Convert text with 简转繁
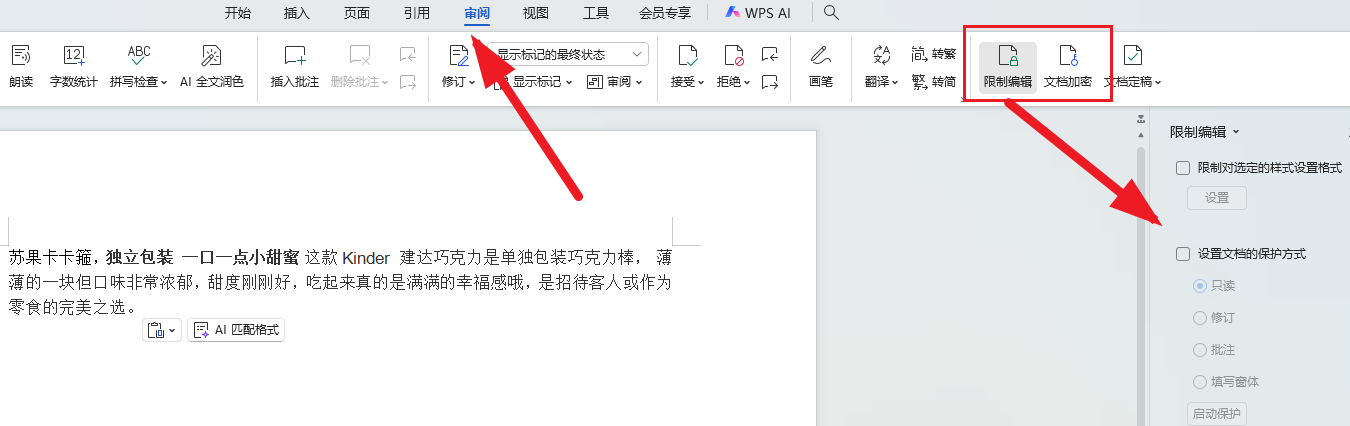The width and height of the screenshot is (1350, 426). pos(934,54)
